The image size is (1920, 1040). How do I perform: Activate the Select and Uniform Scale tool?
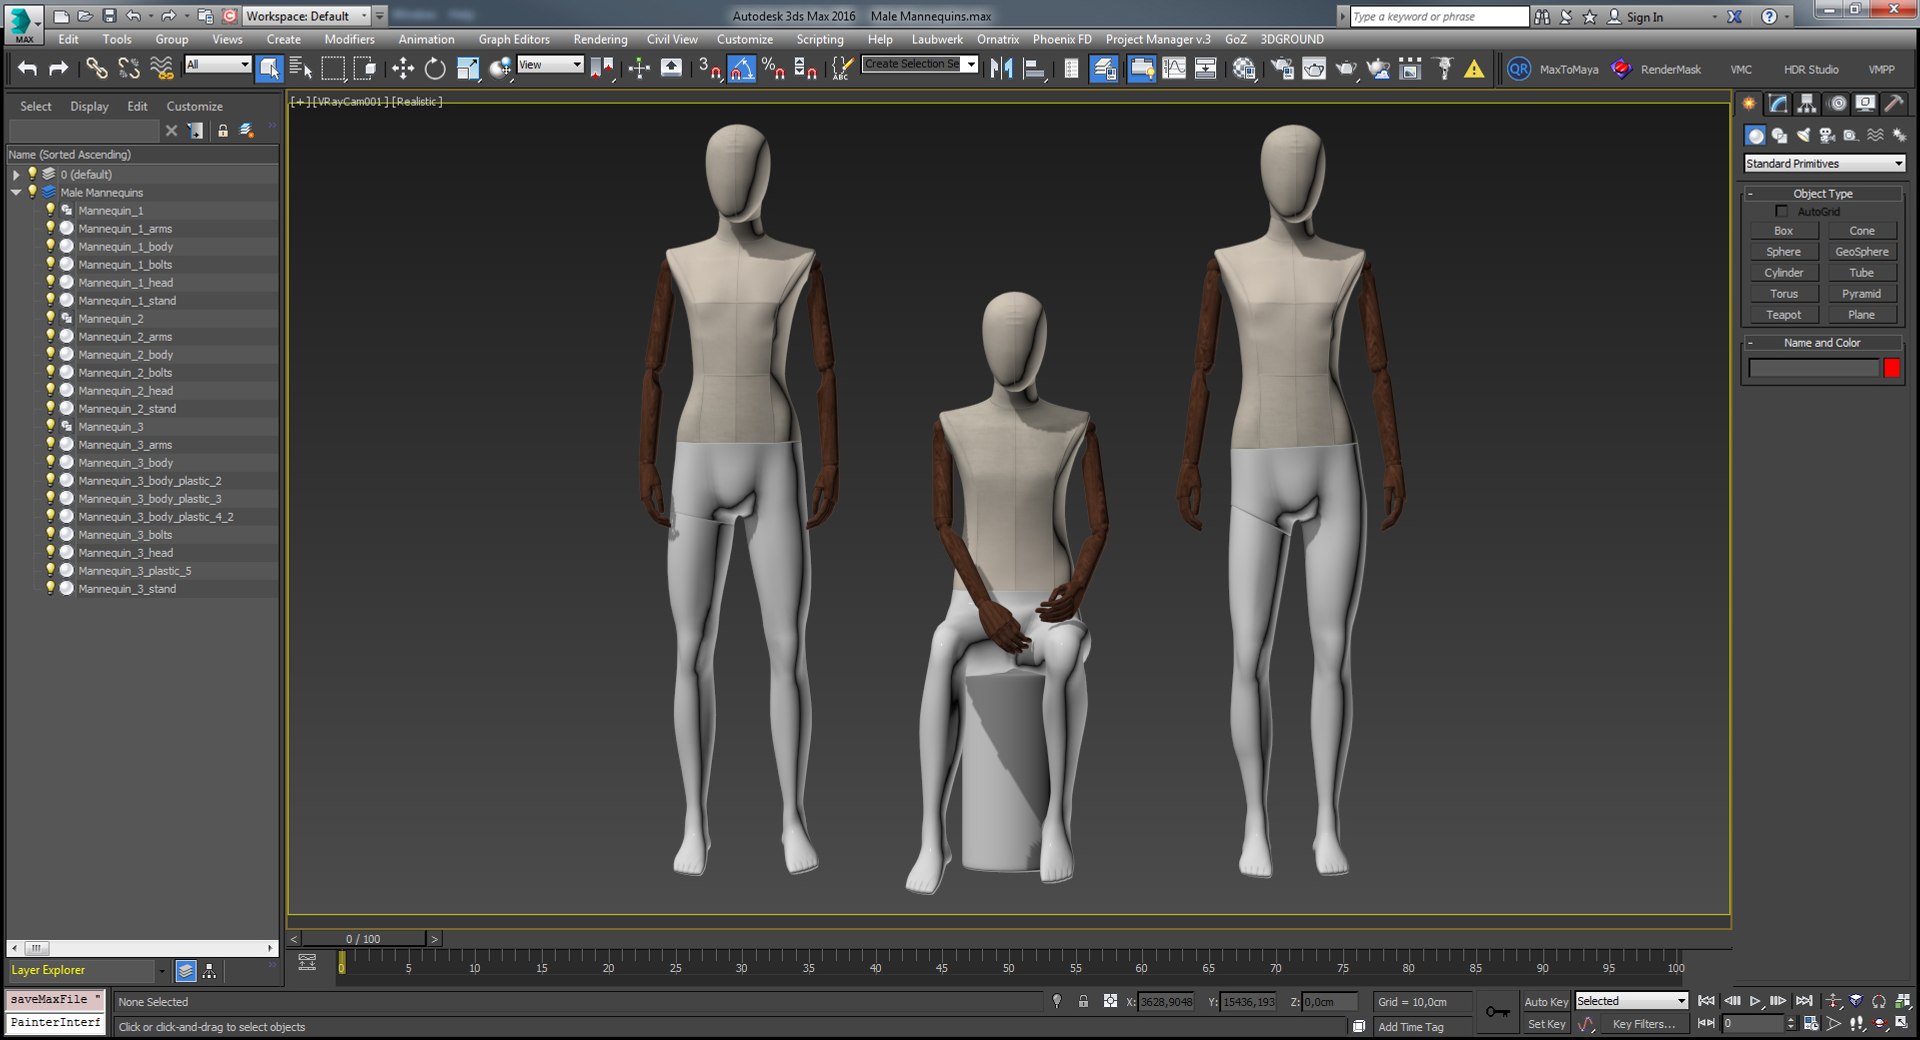pyautogui.click(x=468, y=68)
